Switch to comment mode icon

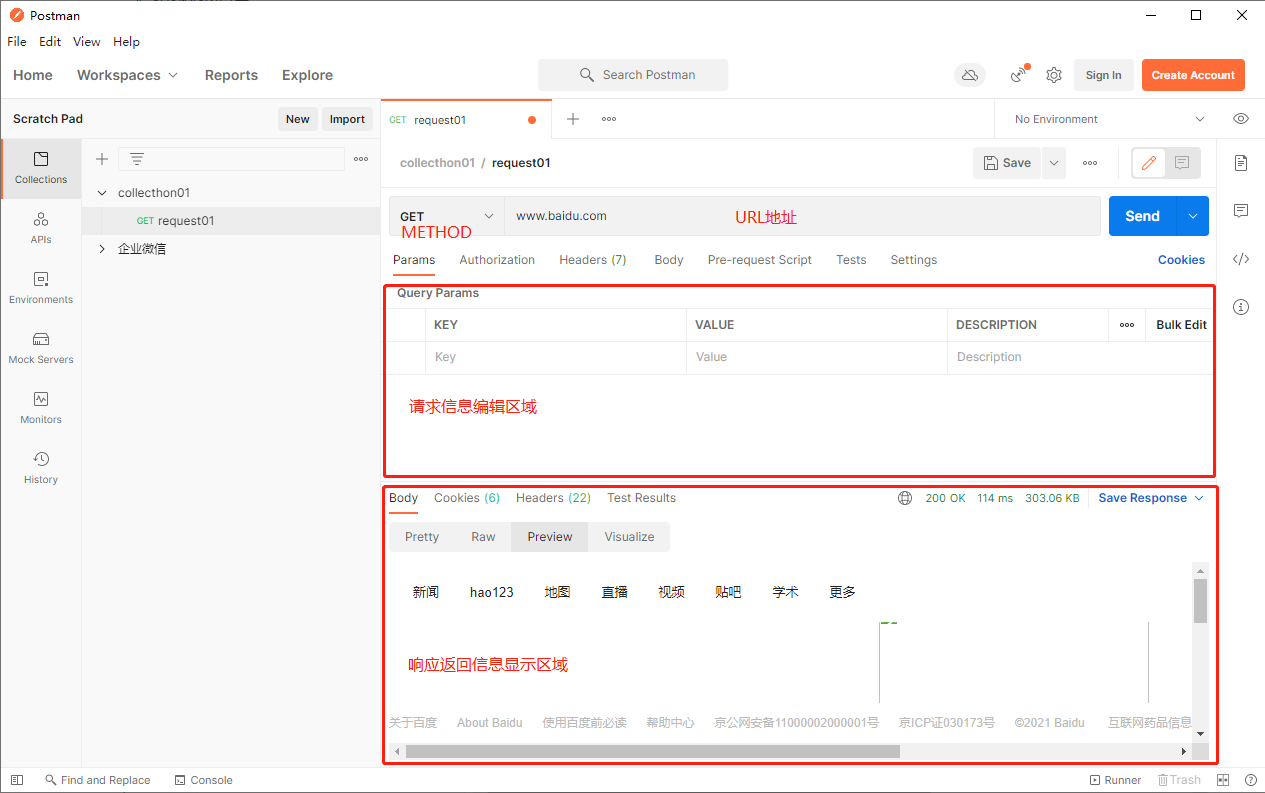pyautogui.click(x=1182, y=163)
